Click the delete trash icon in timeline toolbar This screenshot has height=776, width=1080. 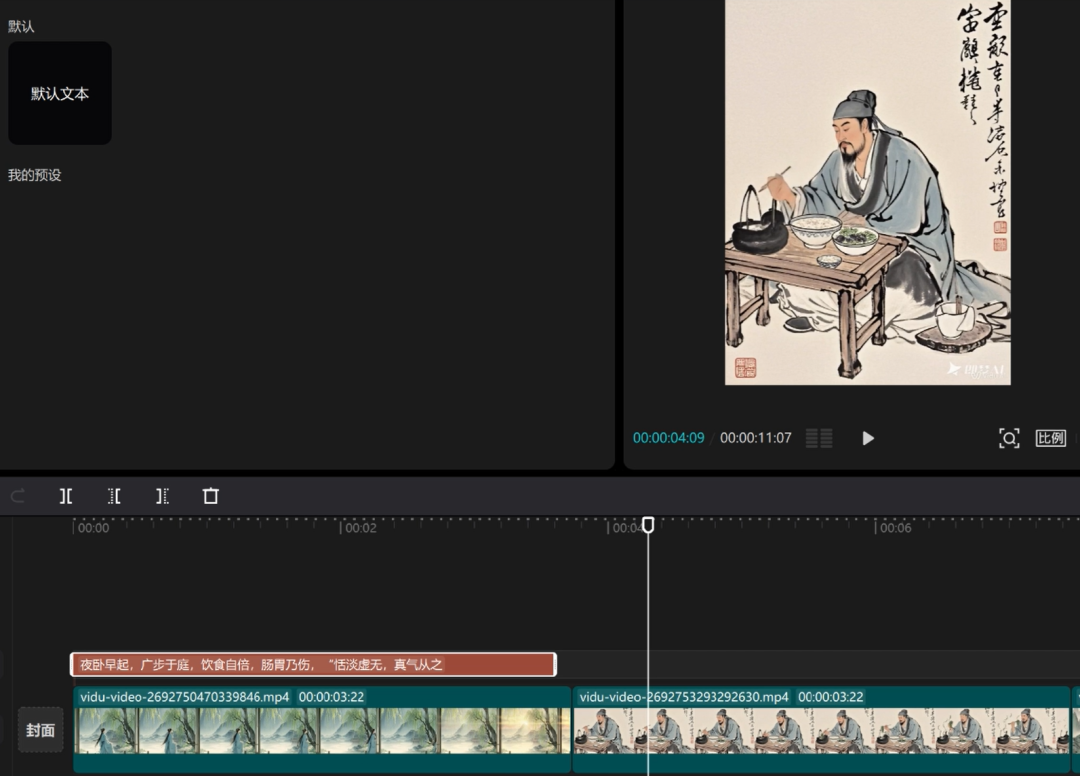tap(211, 496)
